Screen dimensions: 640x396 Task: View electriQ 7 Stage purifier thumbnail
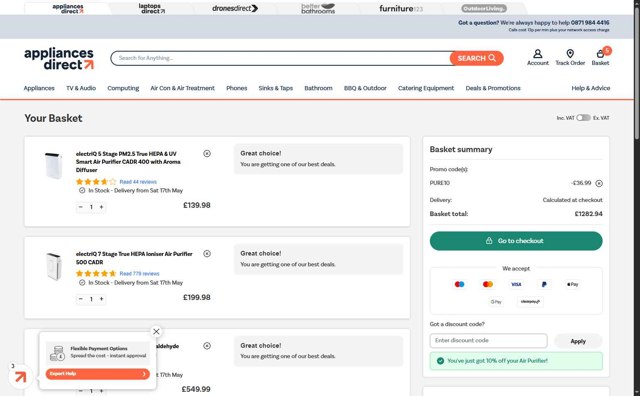coord(53,267)
